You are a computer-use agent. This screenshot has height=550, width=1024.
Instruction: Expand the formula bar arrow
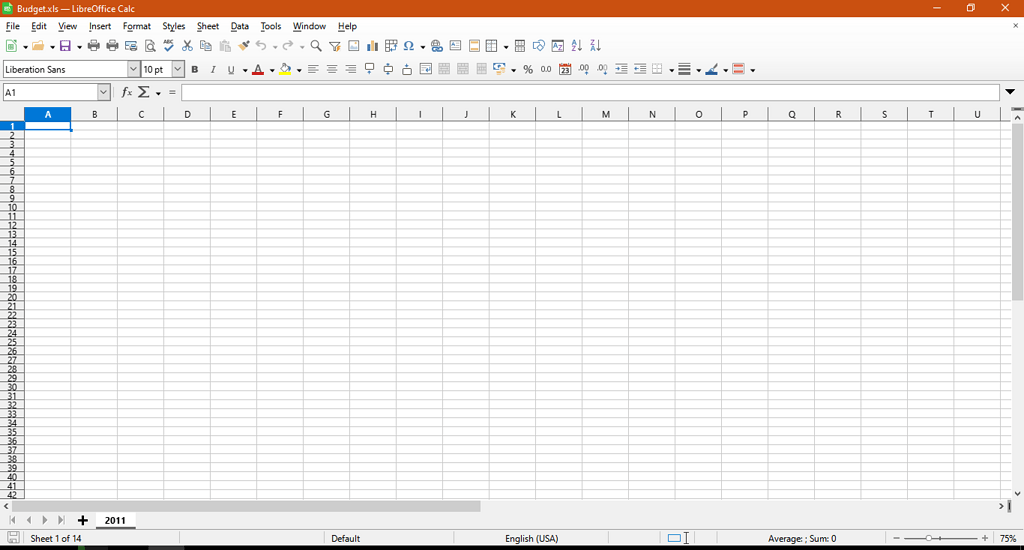click(x=1010, y=92)
